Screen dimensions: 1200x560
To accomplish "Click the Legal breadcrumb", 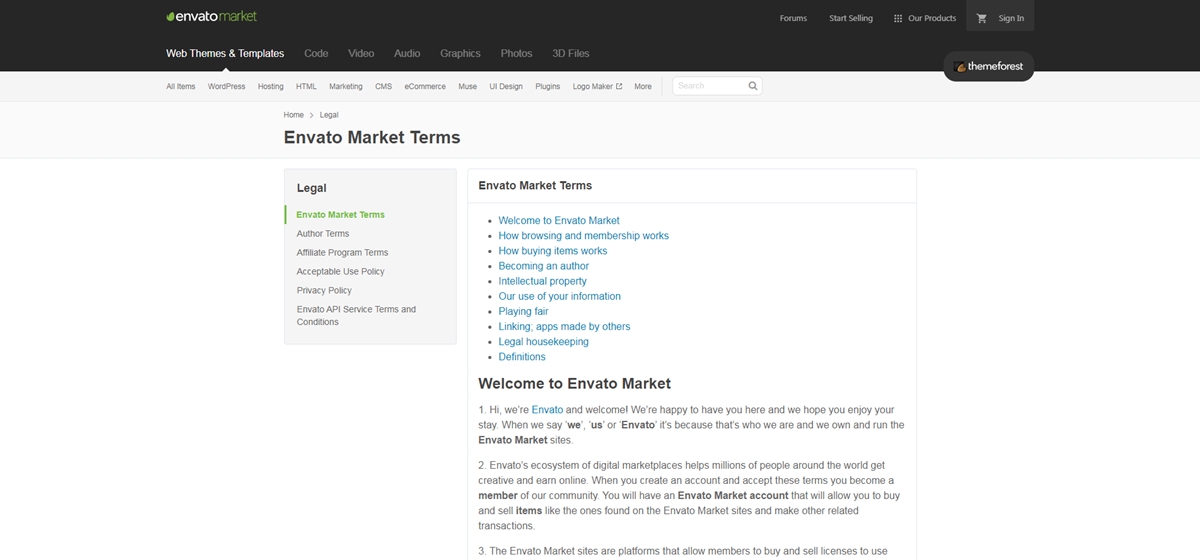I will click(329, 115).
